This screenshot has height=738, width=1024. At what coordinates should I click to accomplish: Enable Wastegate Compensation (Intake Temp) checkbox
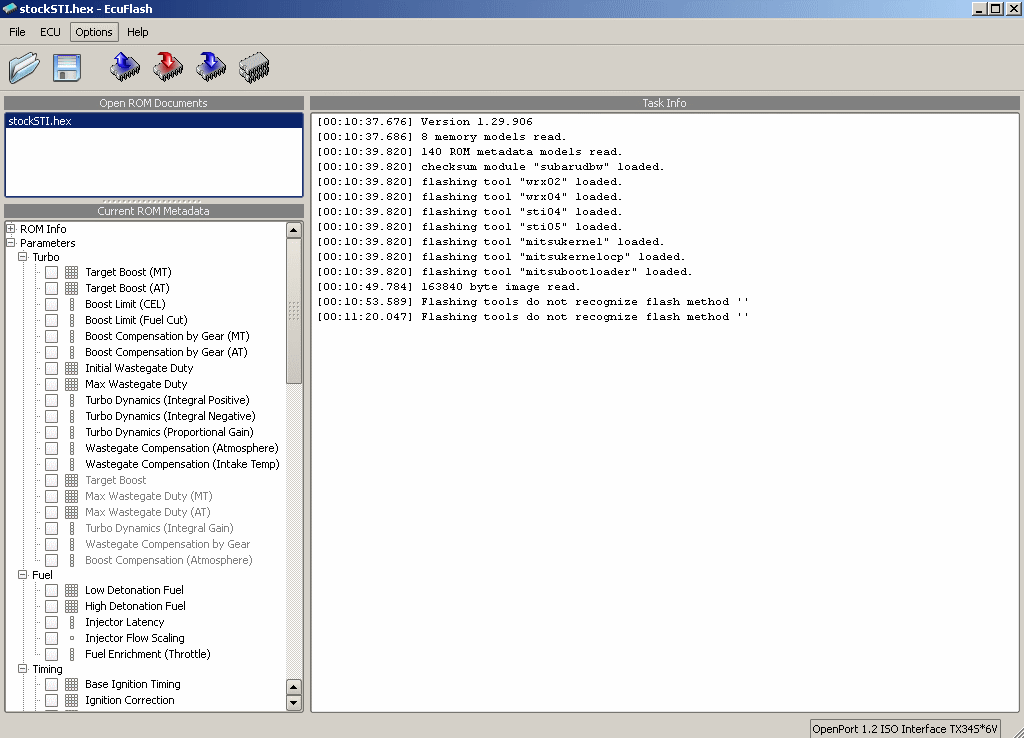(52, 464)
